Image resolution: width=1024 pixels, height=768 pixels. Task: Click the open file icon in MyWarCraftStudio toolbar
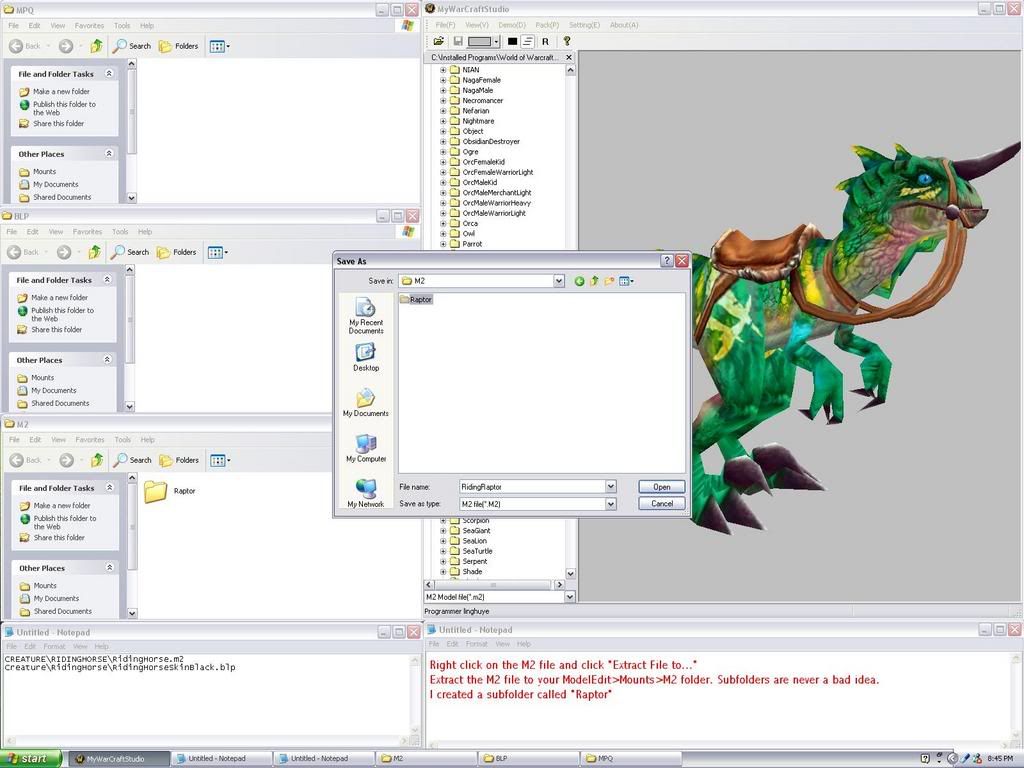(x=439, y=41)
